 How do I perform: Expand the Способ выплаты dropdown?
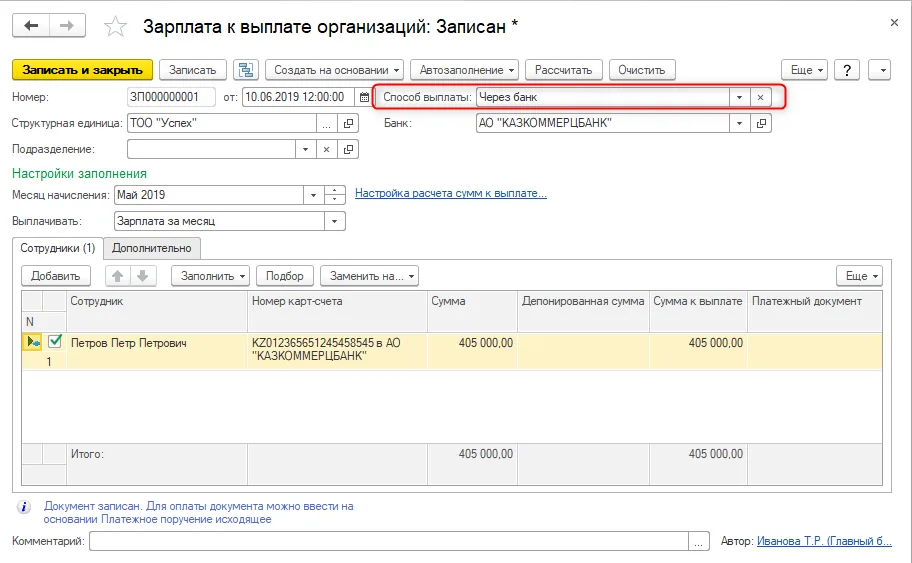click(739, 97)
